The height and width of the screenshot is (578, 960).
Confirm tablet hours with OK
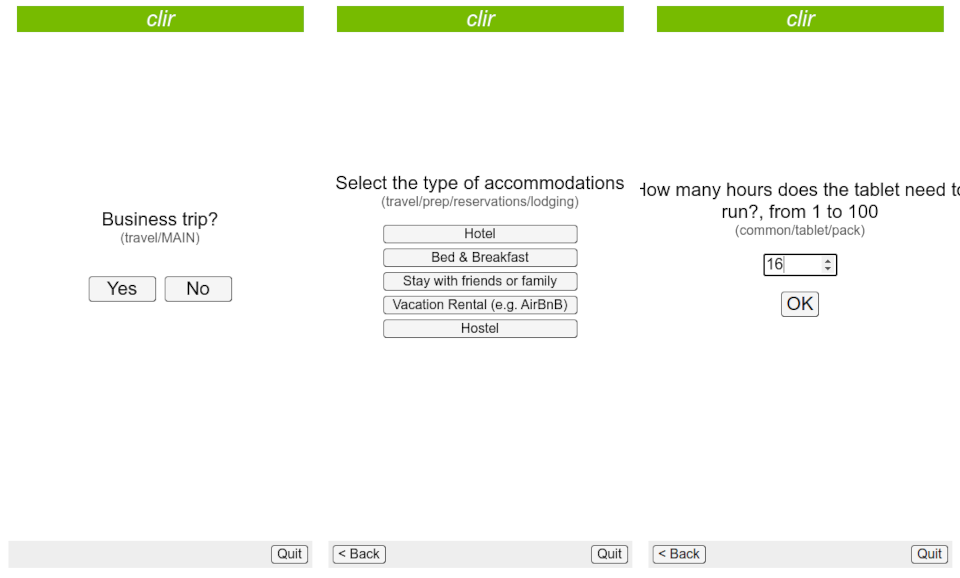tap(800, 304)
